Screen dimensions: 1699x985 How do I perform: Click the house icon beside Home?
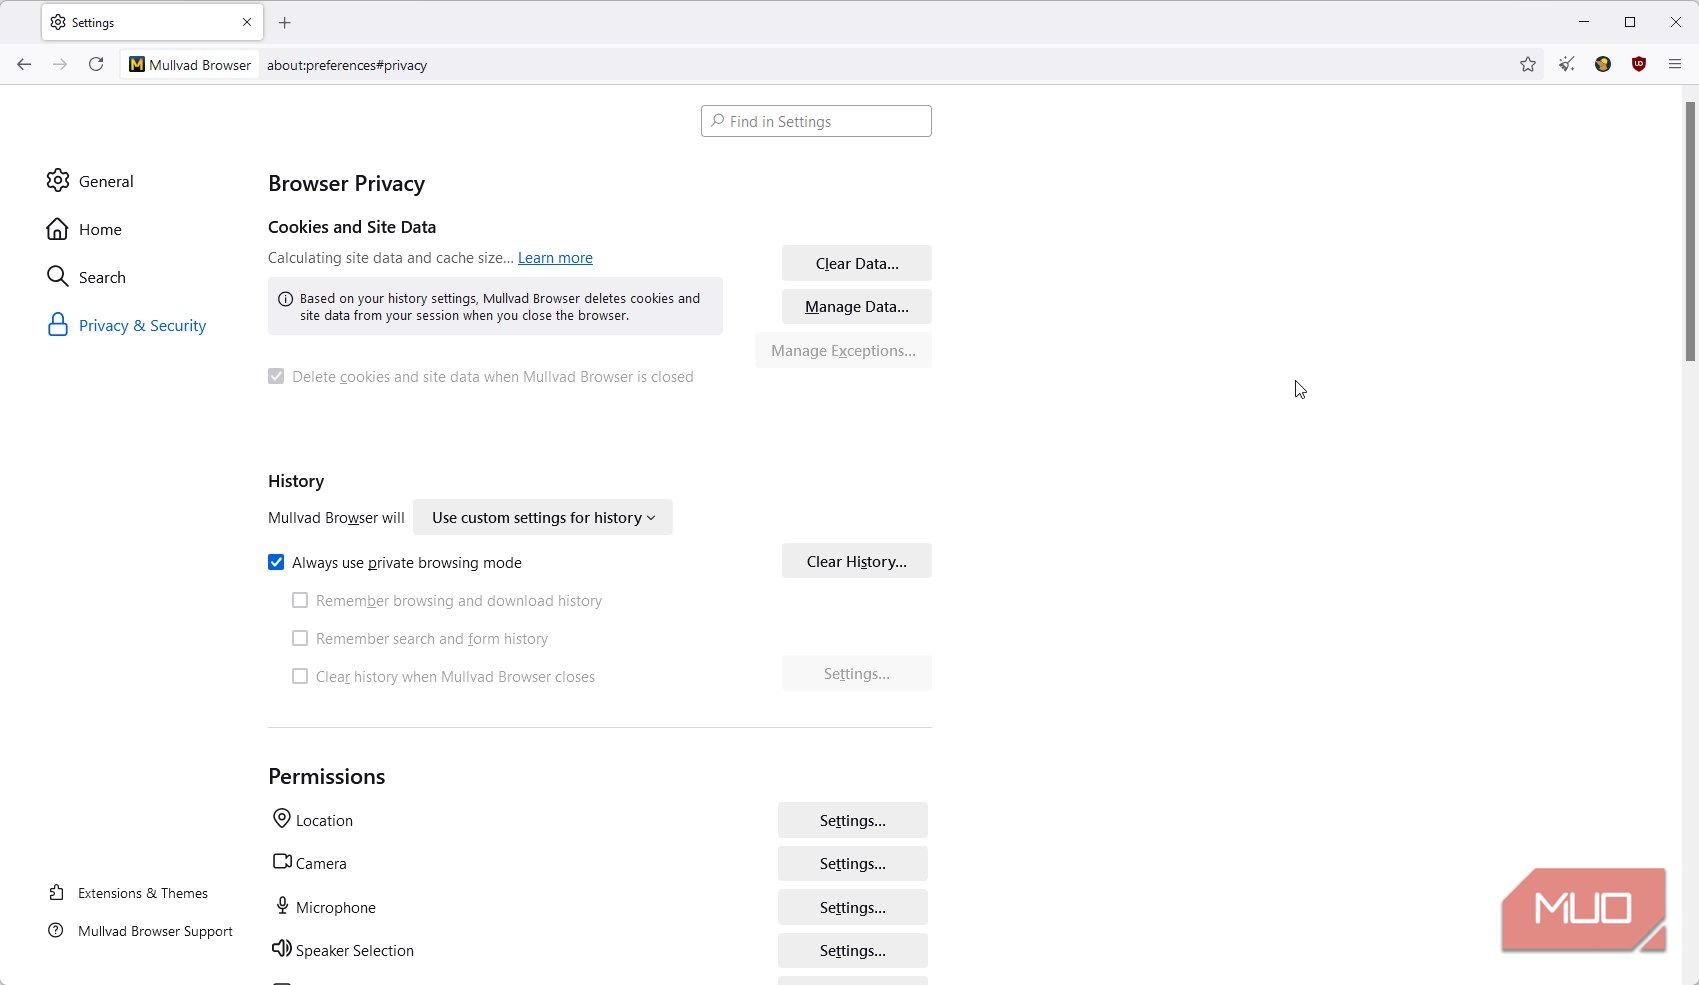pyautogui.click(x=58, y=229)
